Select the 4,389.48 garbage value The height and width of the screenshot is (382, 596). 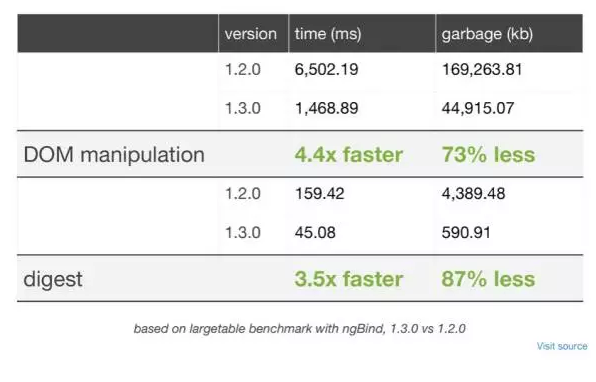(473, 193)
